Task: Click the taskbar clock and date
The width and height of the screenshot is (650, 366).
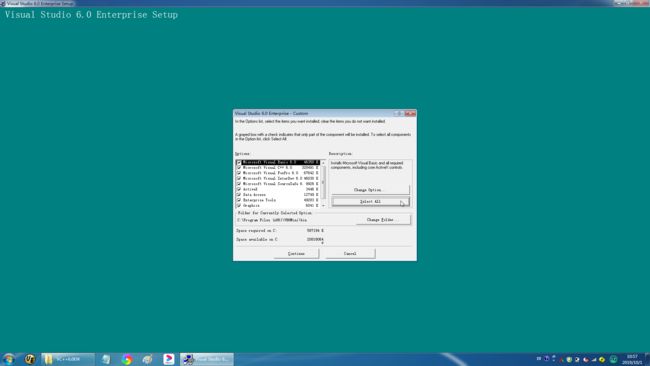Action: [x=632, y=359]
